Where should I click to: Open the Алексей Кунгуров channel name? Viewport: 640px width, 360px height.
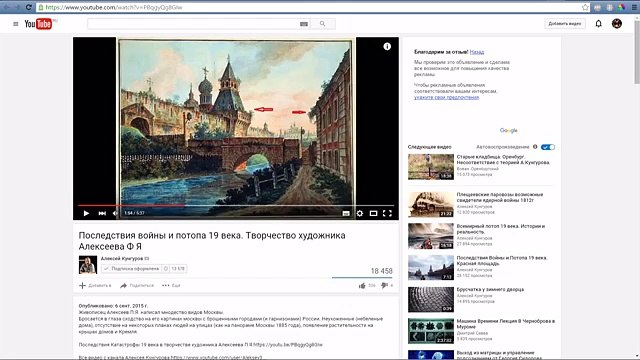(x=122, y=258)
